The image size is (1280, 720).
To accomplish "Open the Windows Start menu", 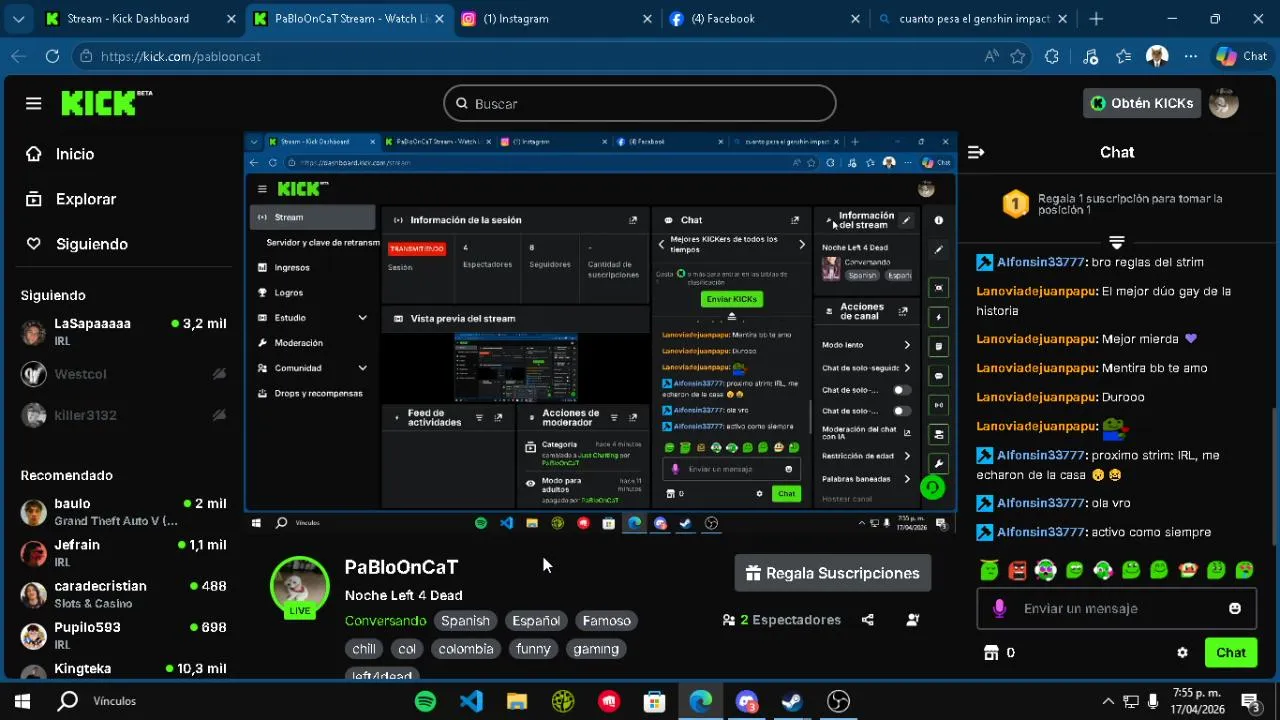I will [x=22, y=701].
